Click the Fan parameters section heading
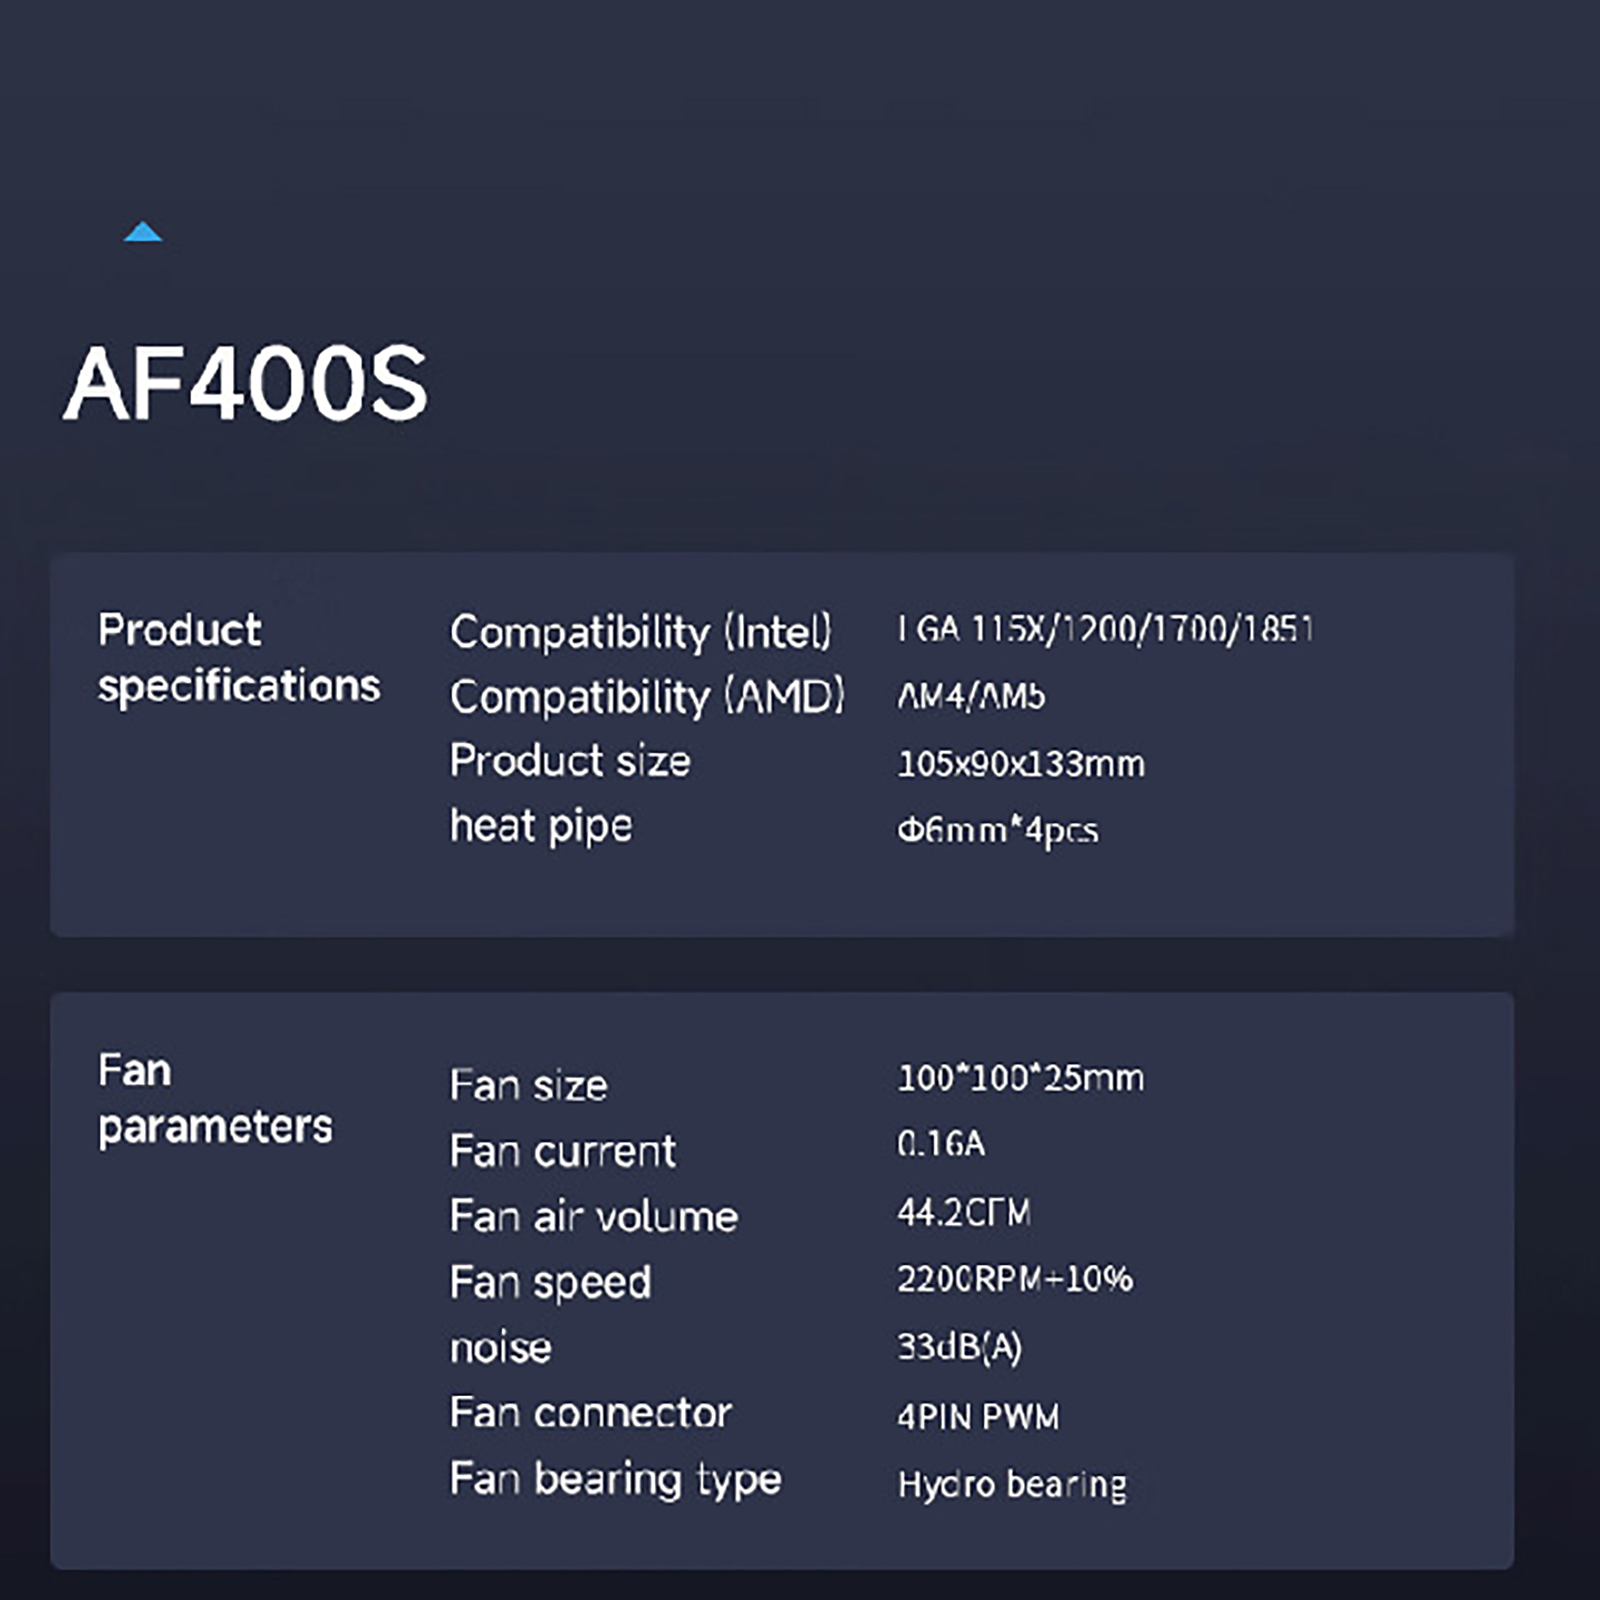 coord(214,1098)
